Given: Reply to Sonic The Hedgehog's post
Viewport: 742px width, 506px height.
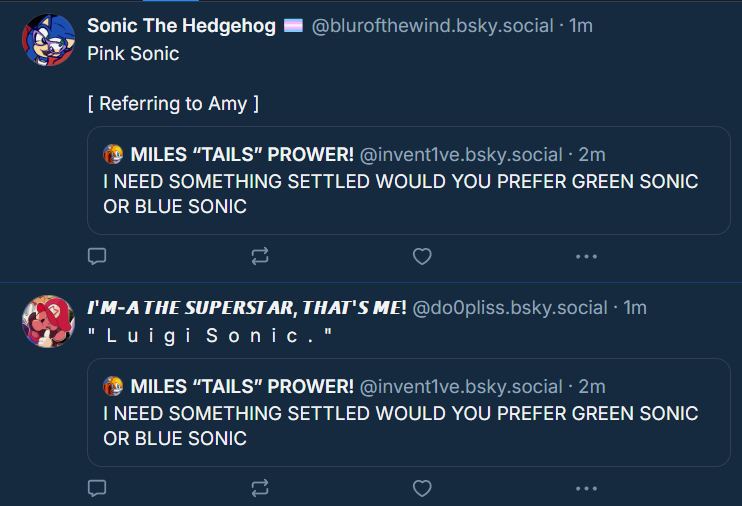Looking at the screenshot, I should [97, 257].
